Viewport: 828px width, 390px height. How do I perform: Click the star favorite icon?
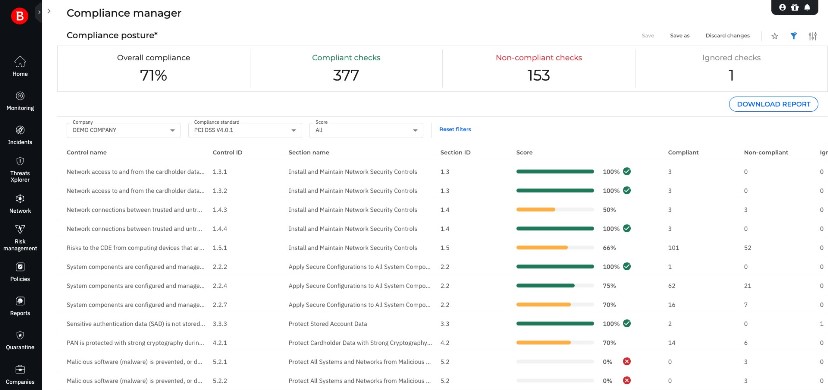coord(775,36)
